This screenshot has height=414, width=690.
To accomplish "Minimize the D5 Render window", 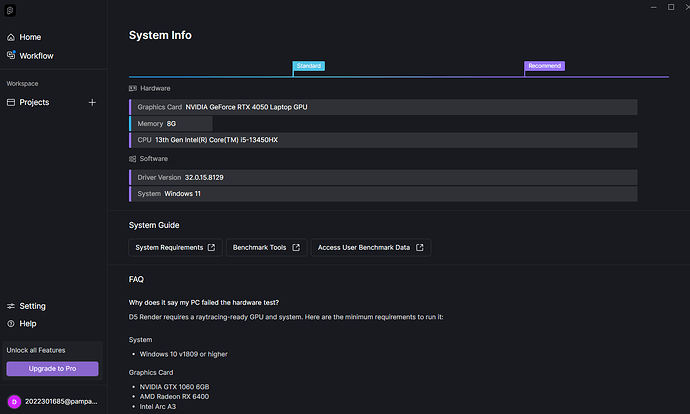I will pos(628,7).
